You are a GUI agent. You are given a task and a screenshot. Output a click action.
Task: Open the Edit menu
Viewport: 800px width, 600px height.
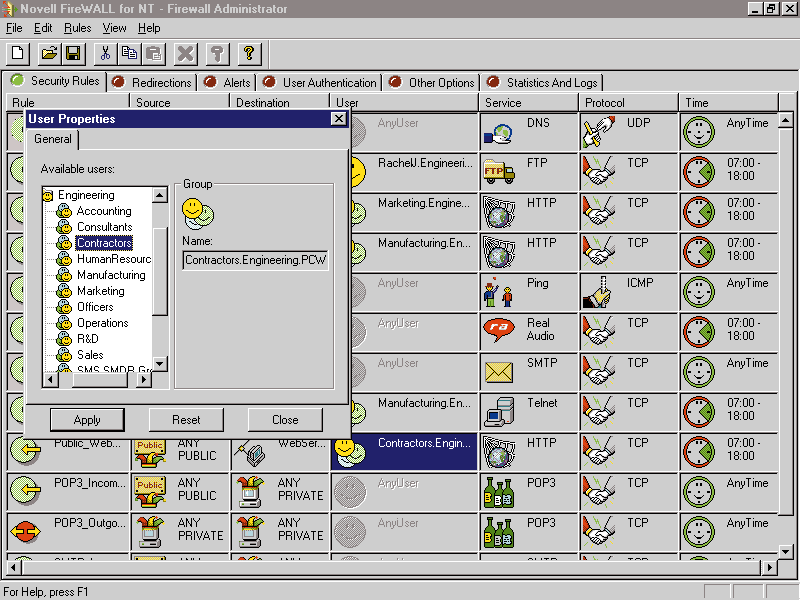click(43, 28)
